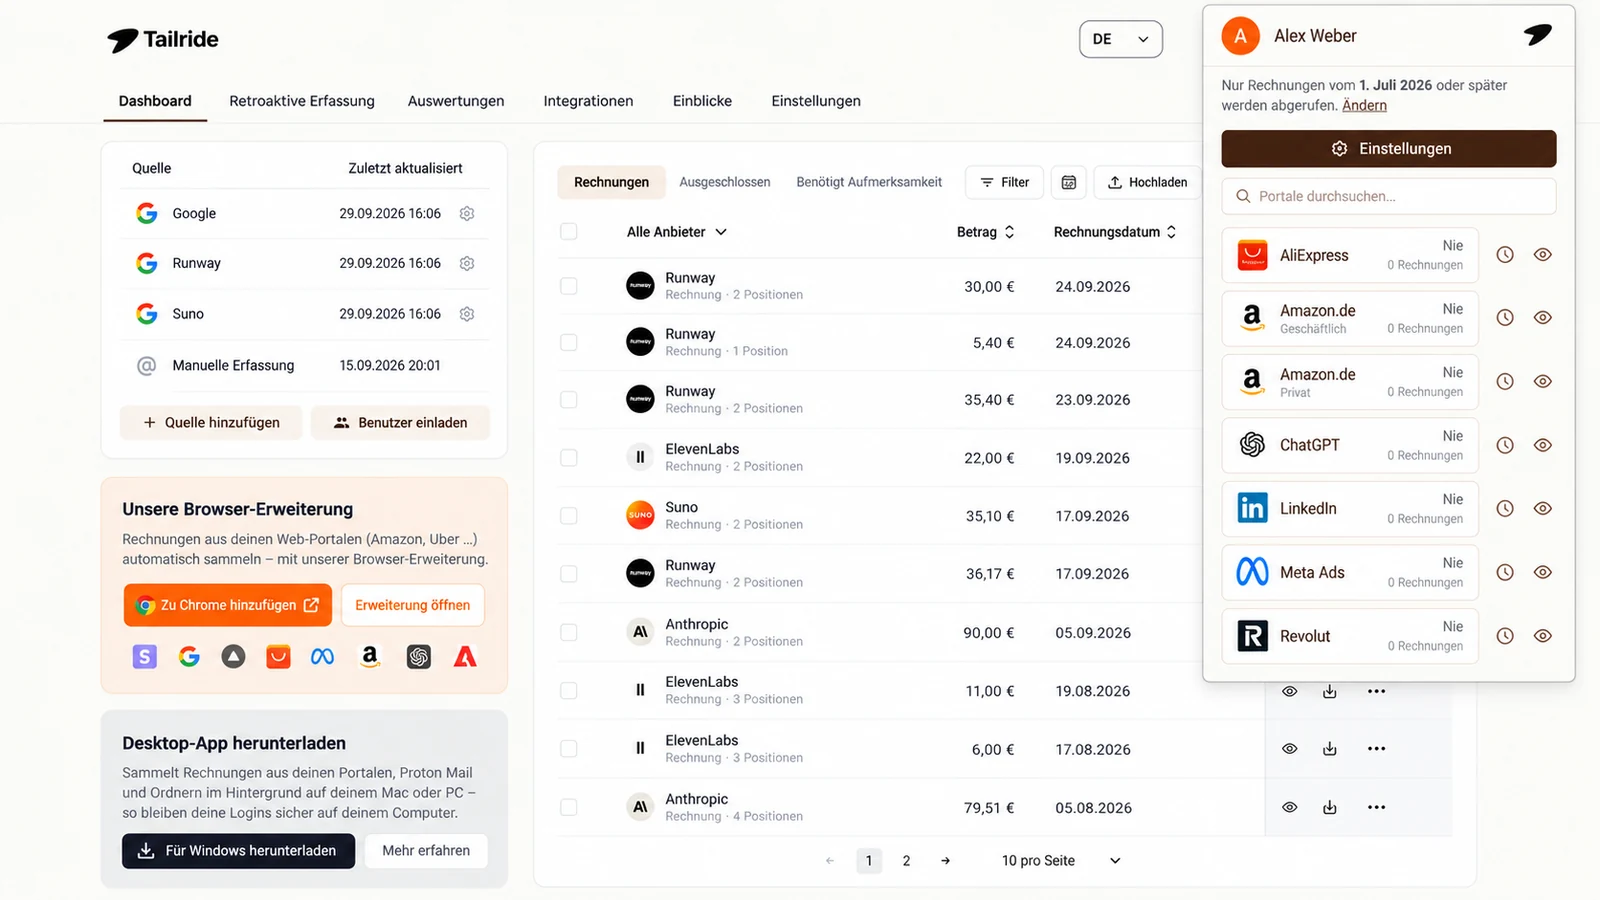Go to next page arrow in pagination
This screenshot has height=900, width=1600.
945,861
